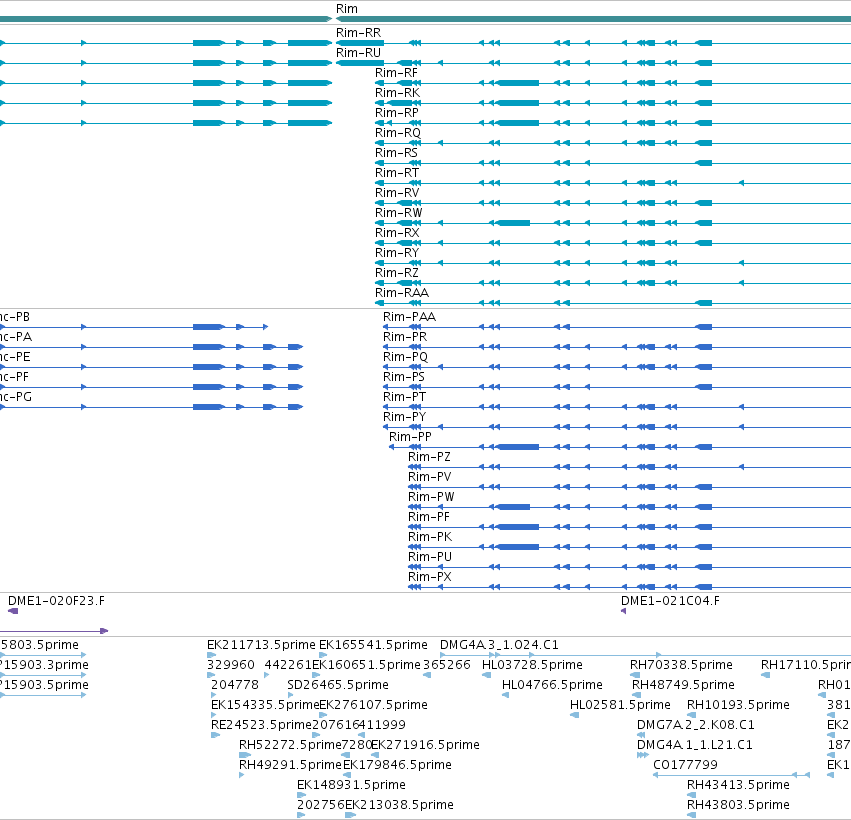Click the 204778 EST label
851x820 pixels.
[x=235, y=685]
